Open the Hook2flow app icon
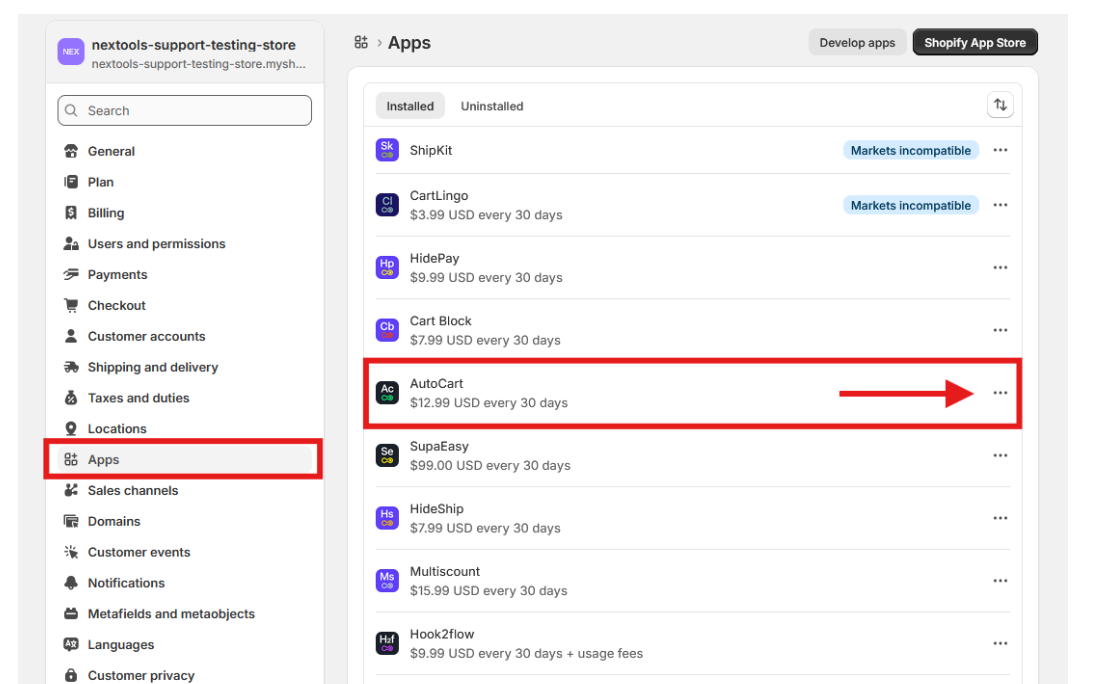The width and height of the screenshot is (1102, 684). click(387, 643)
